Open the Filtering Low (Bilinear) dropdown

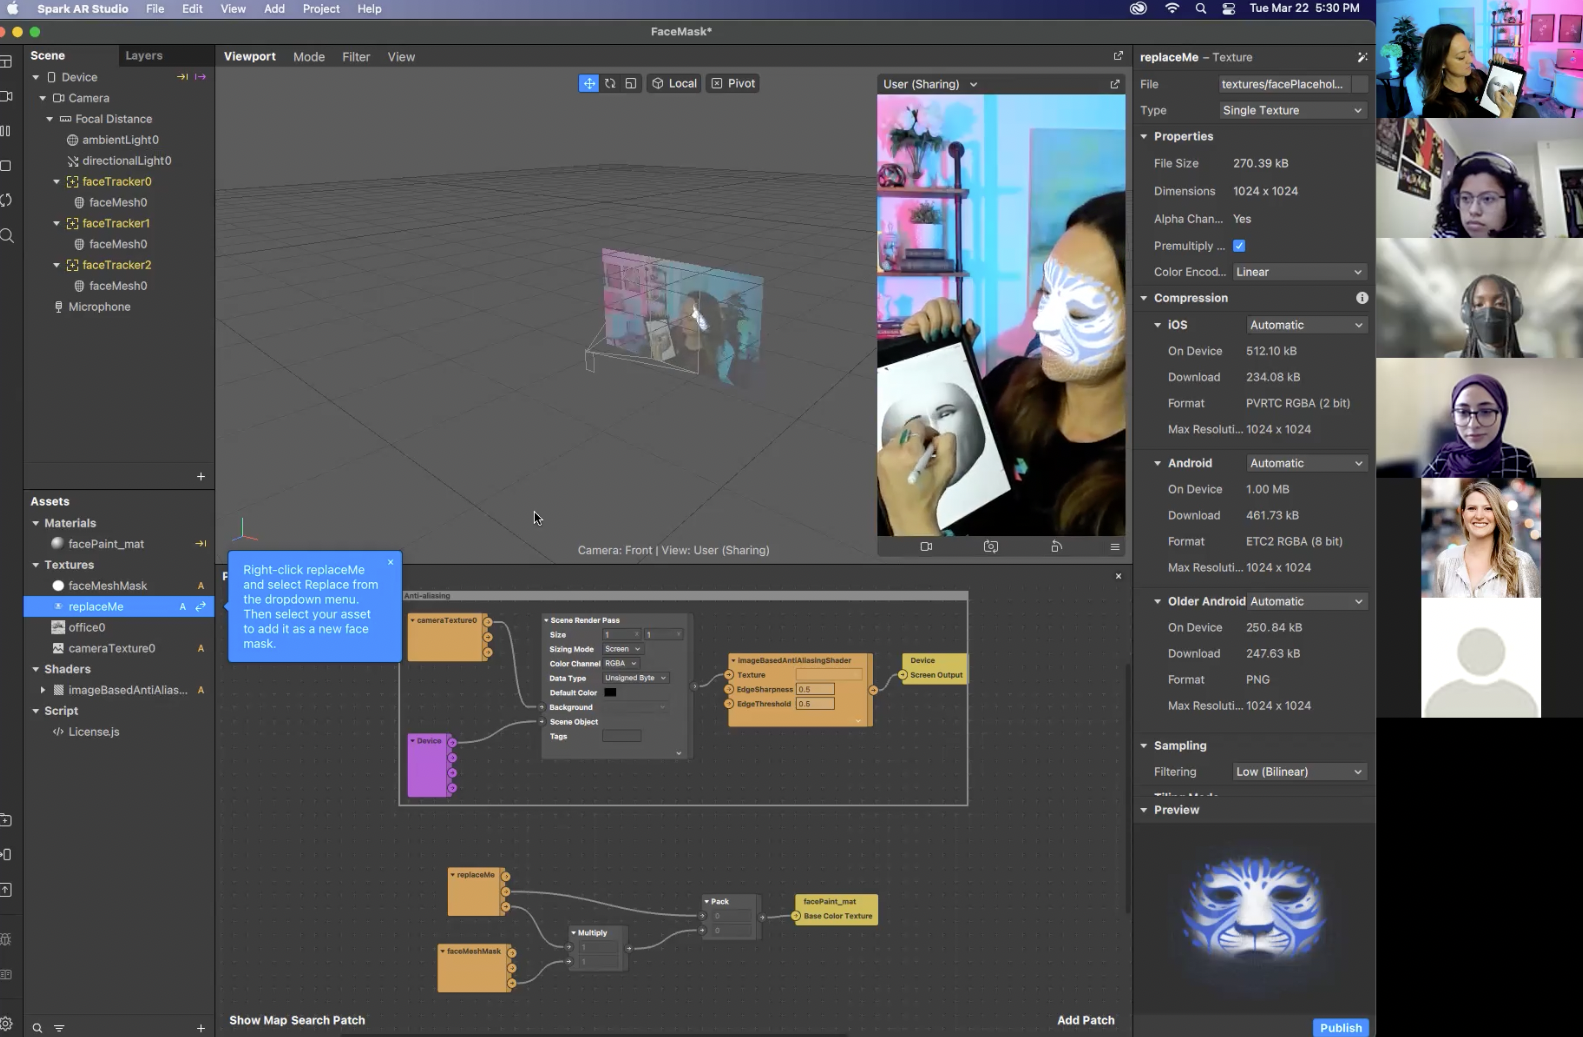(x=1299, y=772)
